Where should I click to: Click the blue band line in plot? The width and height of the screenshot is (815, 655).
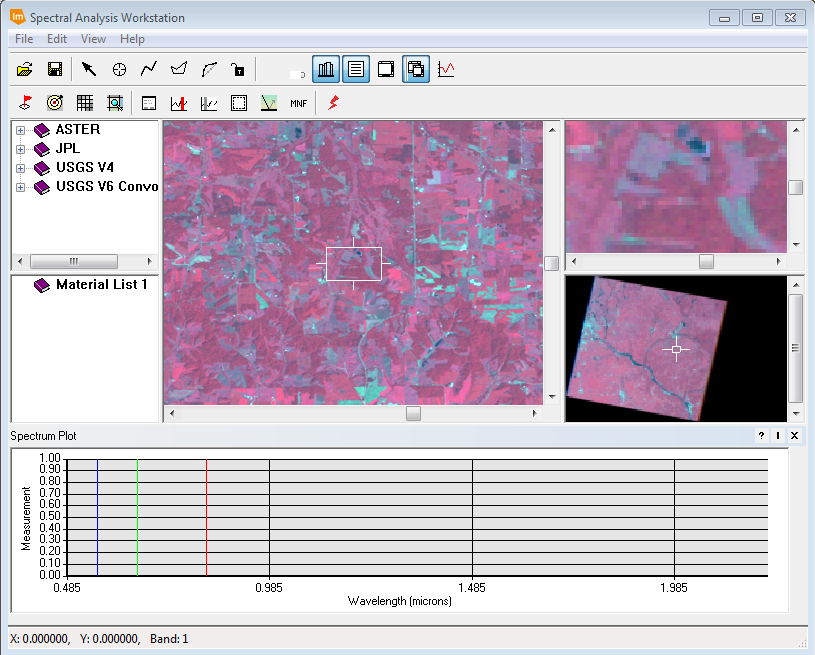(97, 517)
